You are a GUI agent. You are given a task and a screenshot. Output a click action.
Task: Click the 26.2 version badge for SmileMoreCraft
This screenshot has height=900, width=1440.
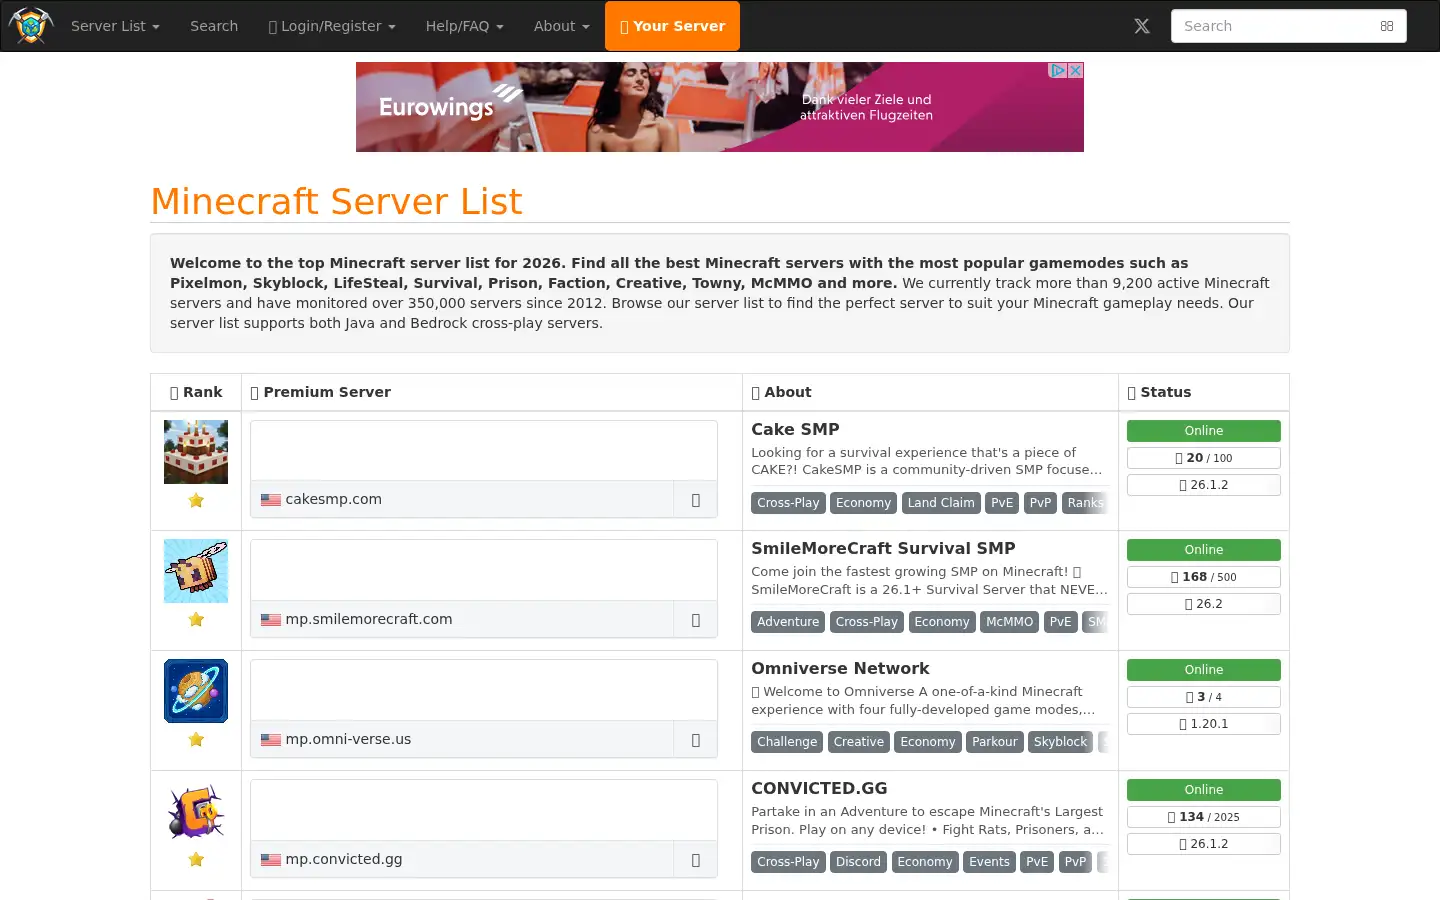click(1204, 604)
